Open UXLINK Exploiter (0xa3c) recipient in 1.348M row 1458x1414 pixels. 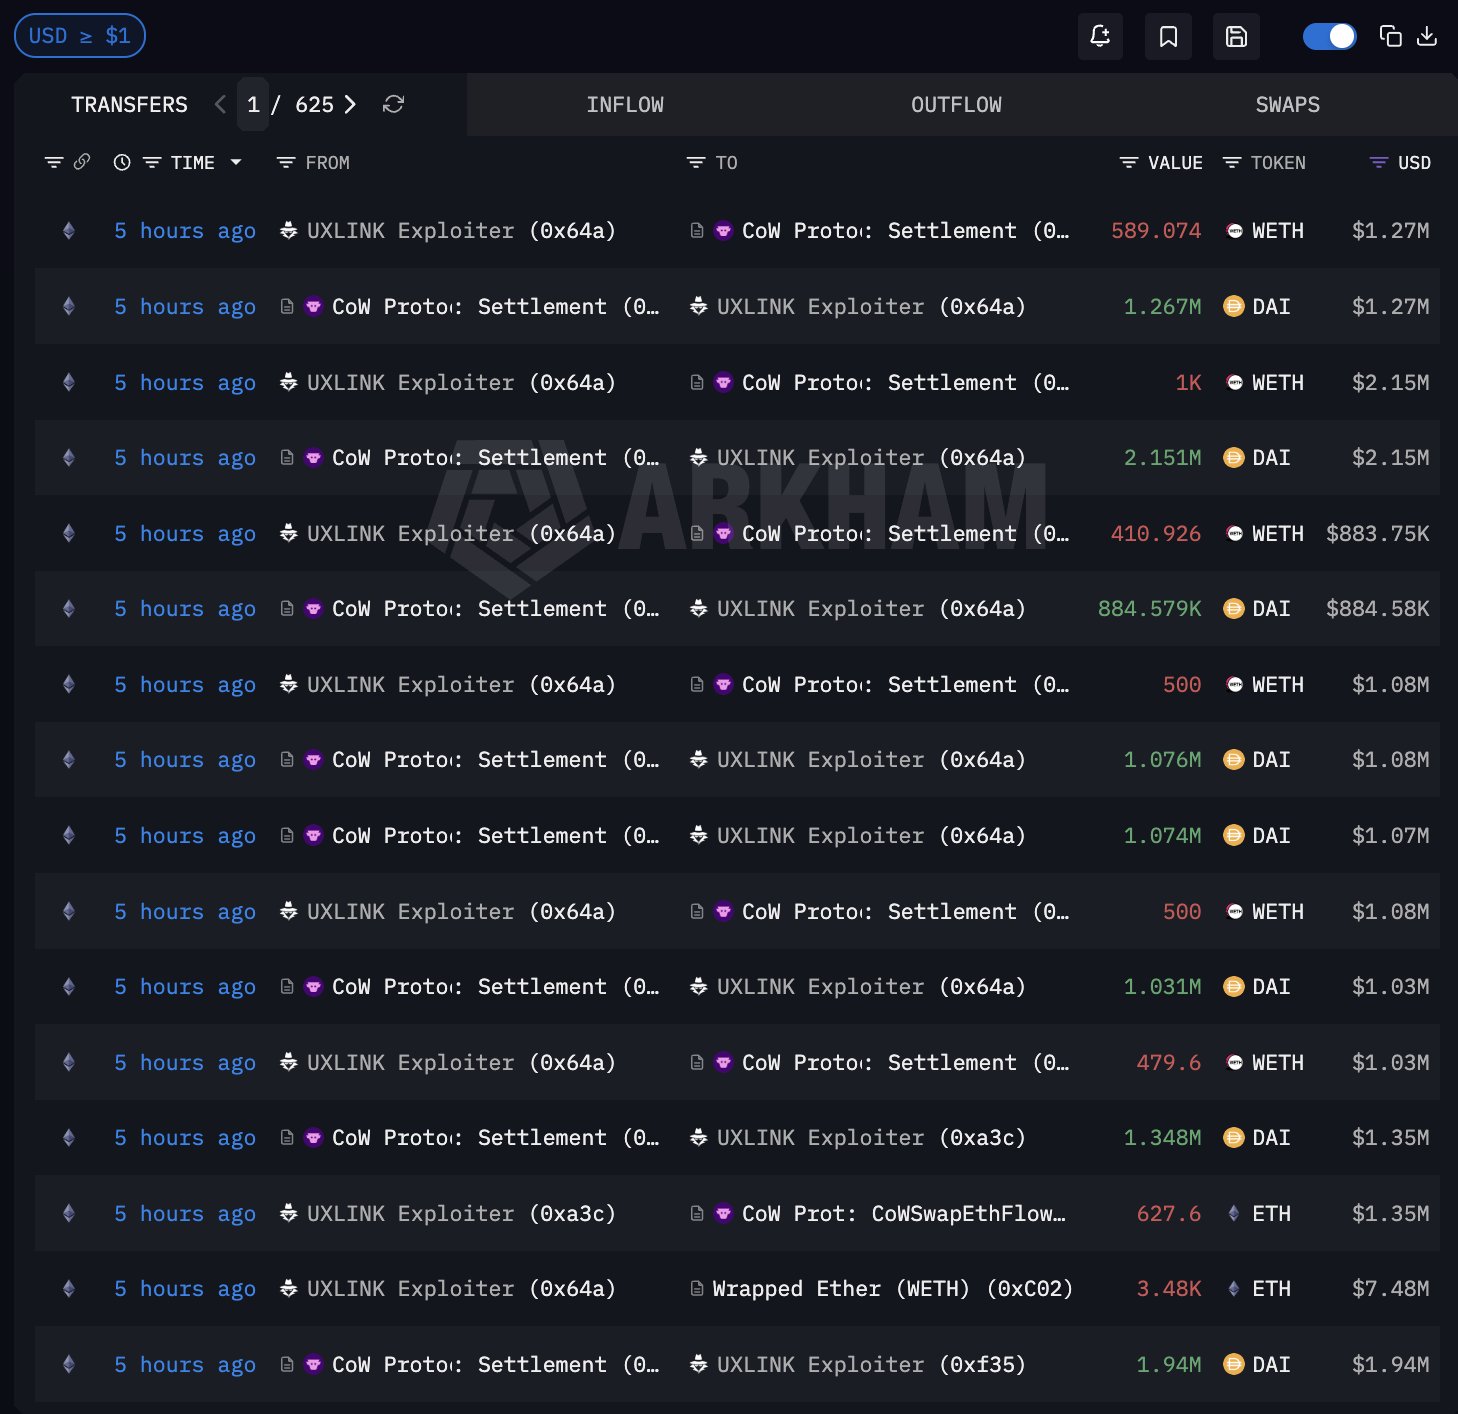pos(871,1138)
